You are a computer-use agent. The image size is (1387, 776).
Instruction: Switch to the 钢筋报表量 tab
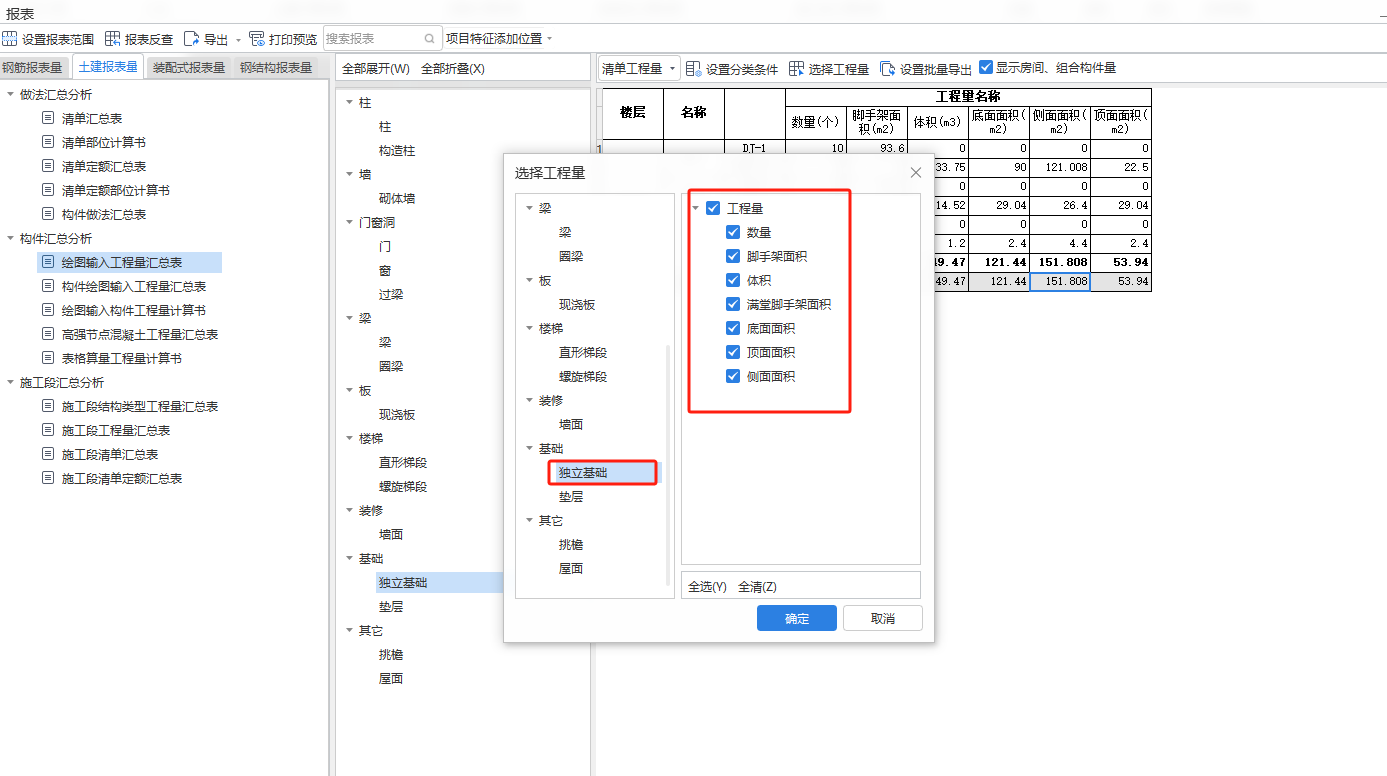tap(32, 67)
